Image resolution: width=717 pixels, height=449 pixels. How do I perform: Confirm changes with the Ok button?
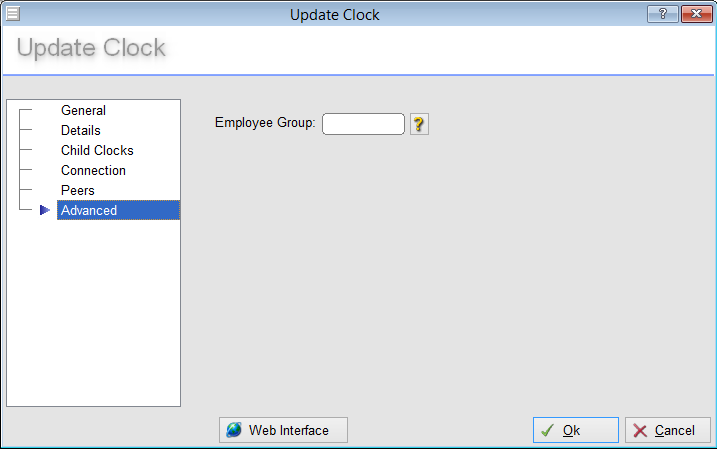(x=575, y=430)
